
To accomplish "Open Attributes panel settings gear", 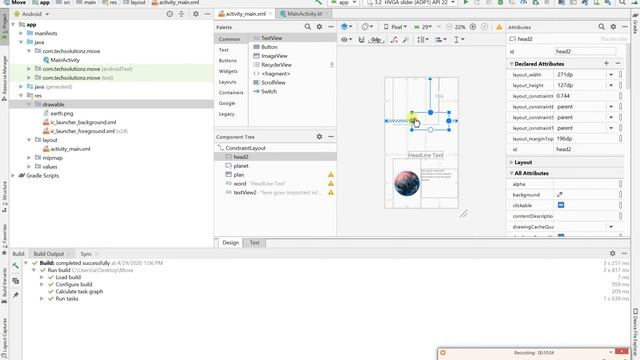I will pyautogui.click(x=613, y=27).
